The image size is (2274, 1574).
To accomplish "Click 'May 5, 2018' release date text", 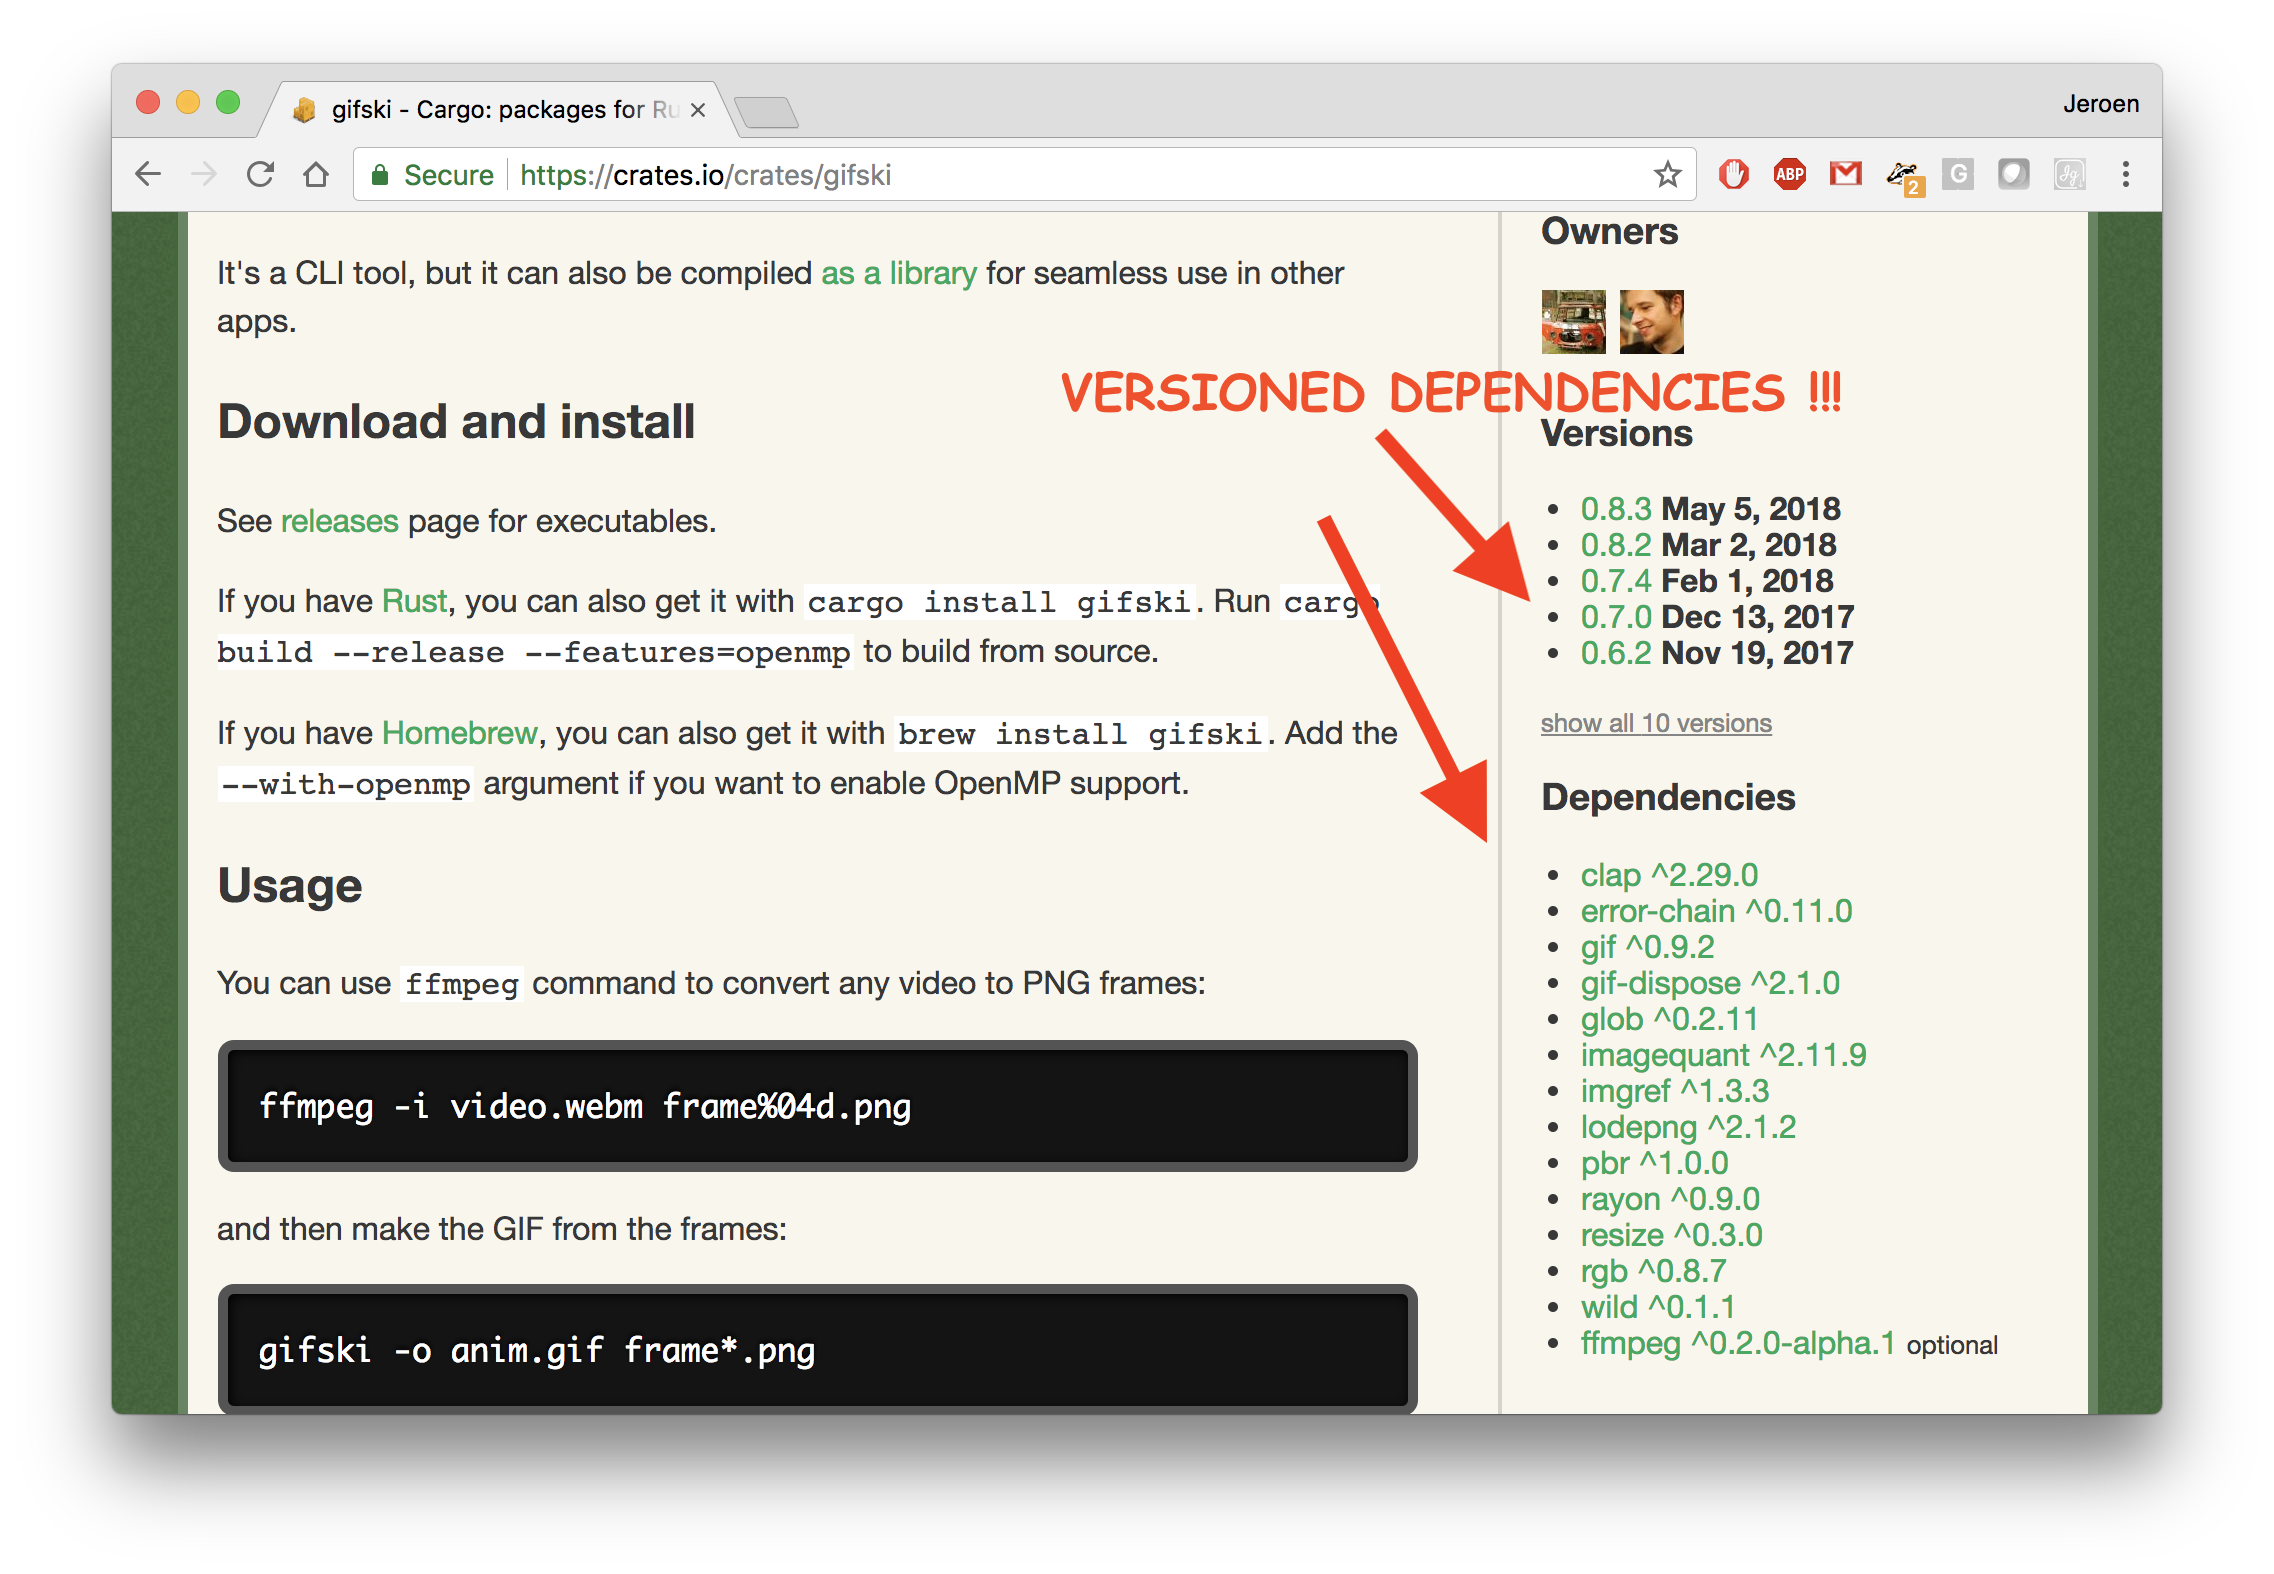I will coord(1750,509).
